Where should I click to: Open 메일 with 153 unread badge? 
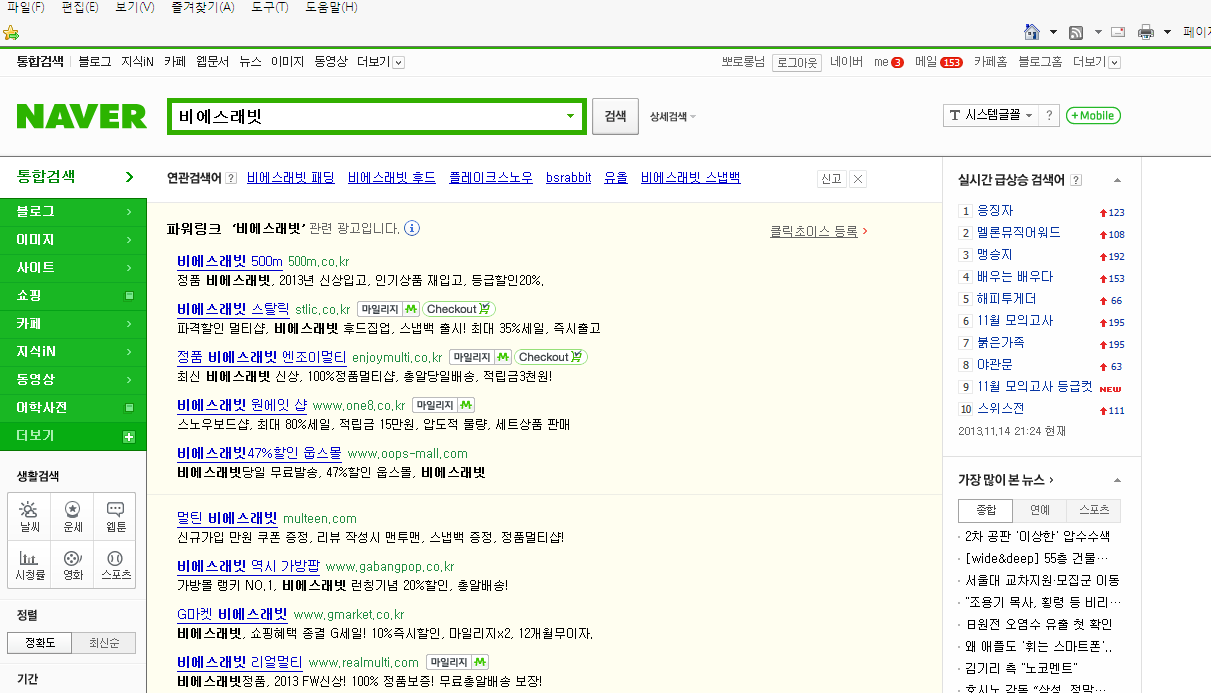939,62
